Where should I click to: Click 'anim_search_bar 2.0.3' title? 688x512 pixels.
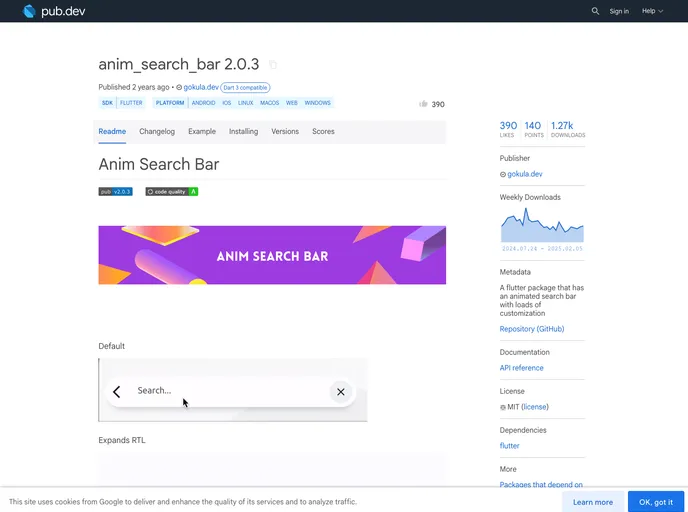pyautogui.click(x=179, y=64)
